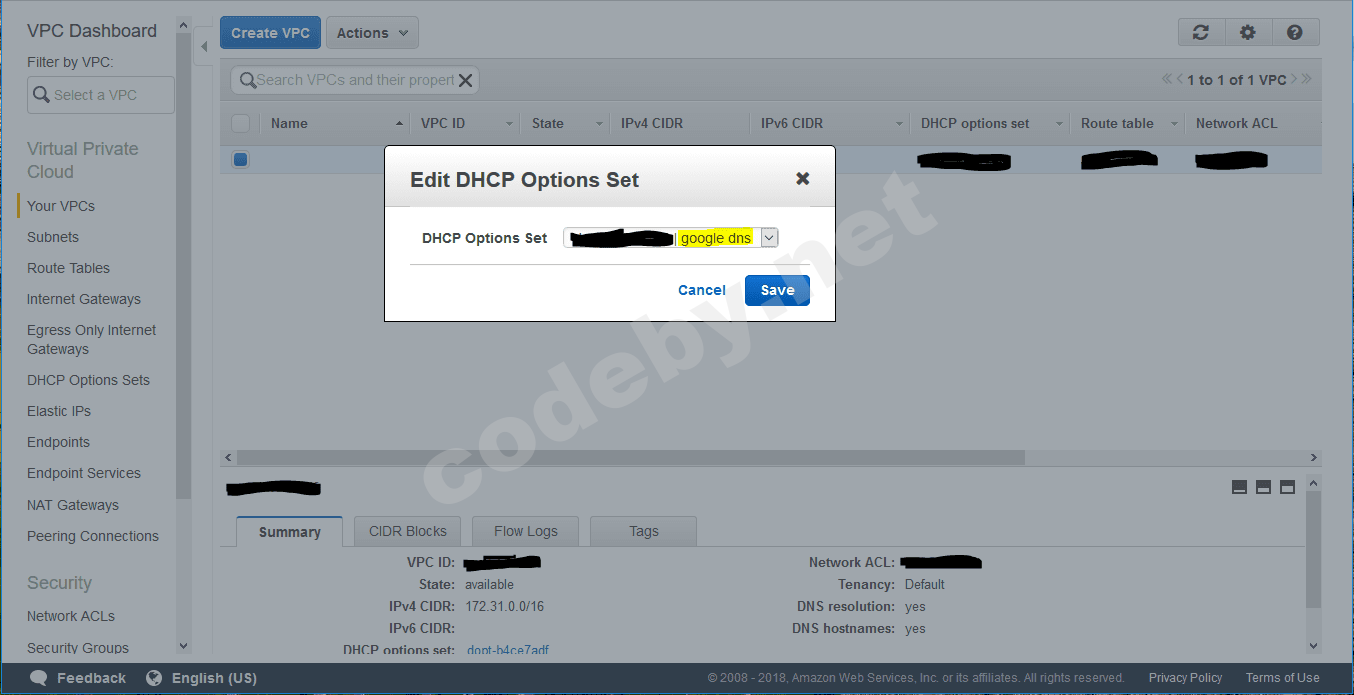Screen dimensions: 1354x695
Task: Maximize the details pane icon
Action: tap(1288, 487)
